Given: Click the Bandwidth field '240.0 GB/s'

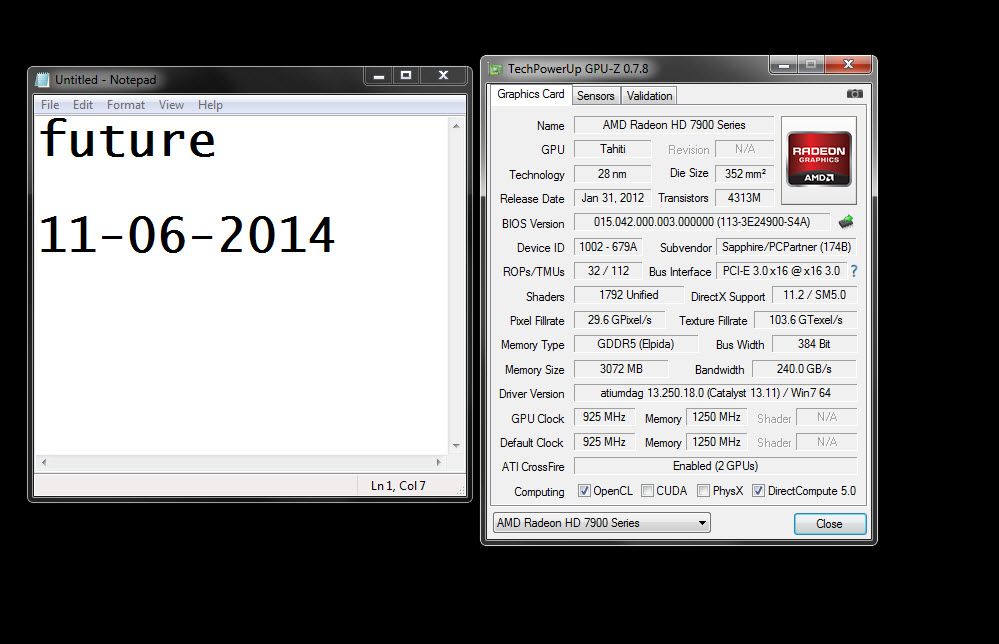Looking at the screenshot, I should pyautogui.click(x=804, y=369).
